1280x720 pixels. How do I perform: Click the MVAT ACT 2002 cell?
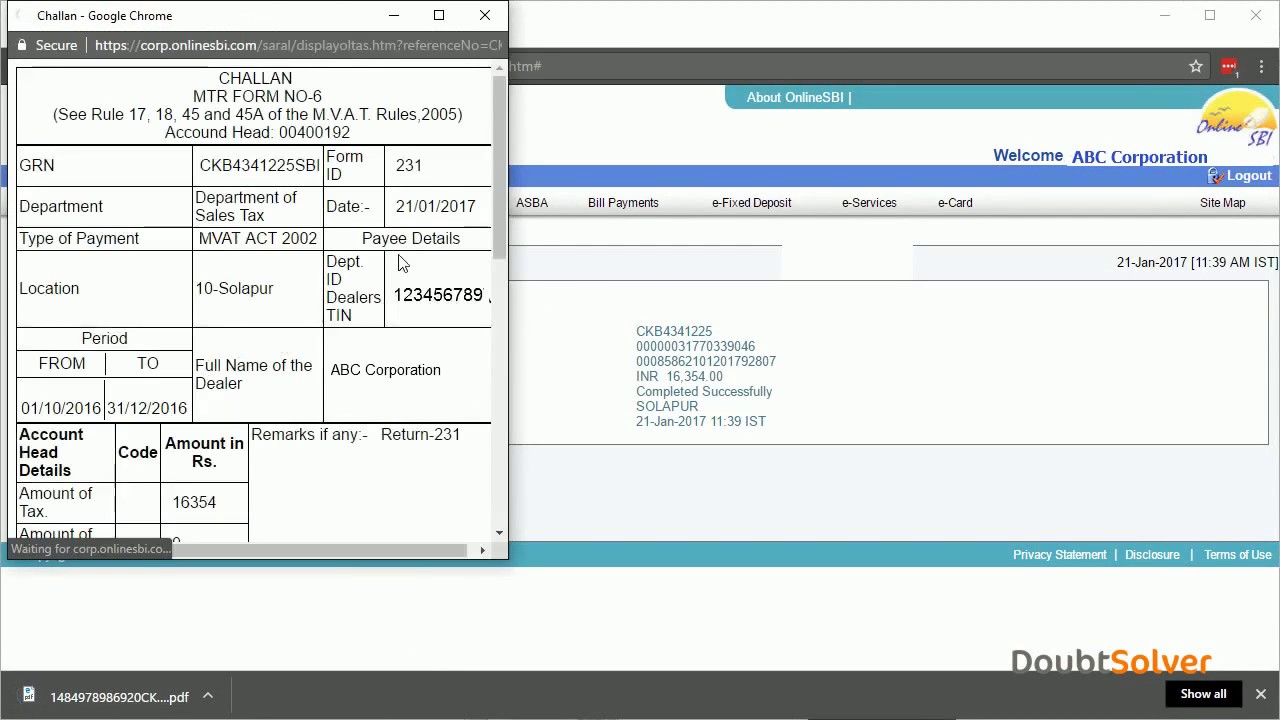pyautogui.click(x=258, y=239)
